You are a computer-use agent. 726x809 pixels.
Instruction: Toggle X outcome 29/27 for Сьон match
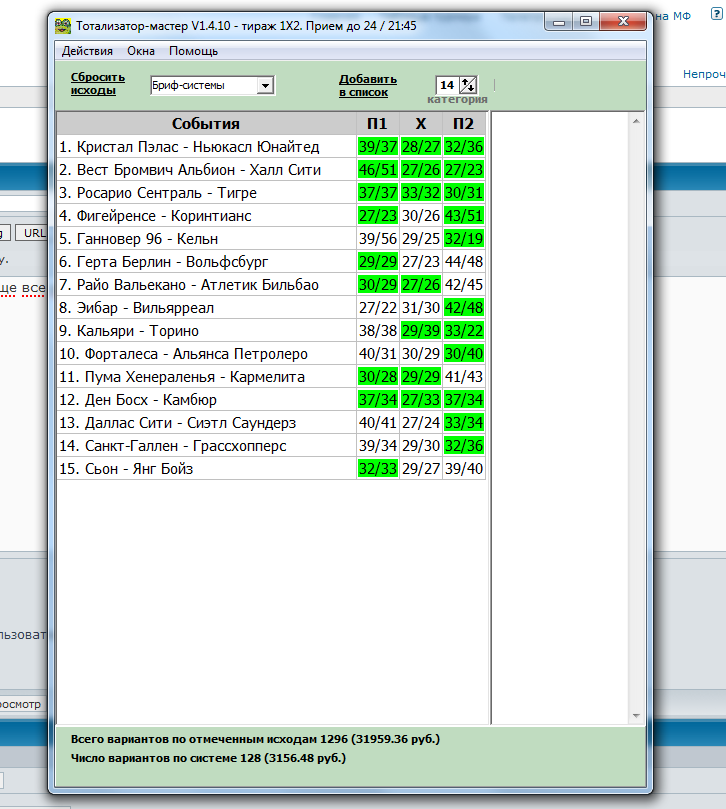(421, 469)
